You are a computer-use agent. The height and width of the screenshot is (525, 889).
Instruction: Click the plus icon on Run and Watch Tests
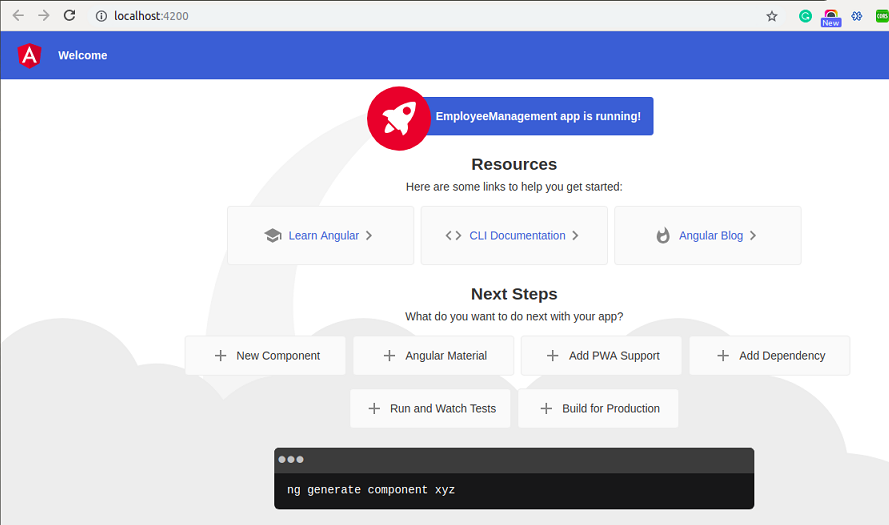(374, 408)
